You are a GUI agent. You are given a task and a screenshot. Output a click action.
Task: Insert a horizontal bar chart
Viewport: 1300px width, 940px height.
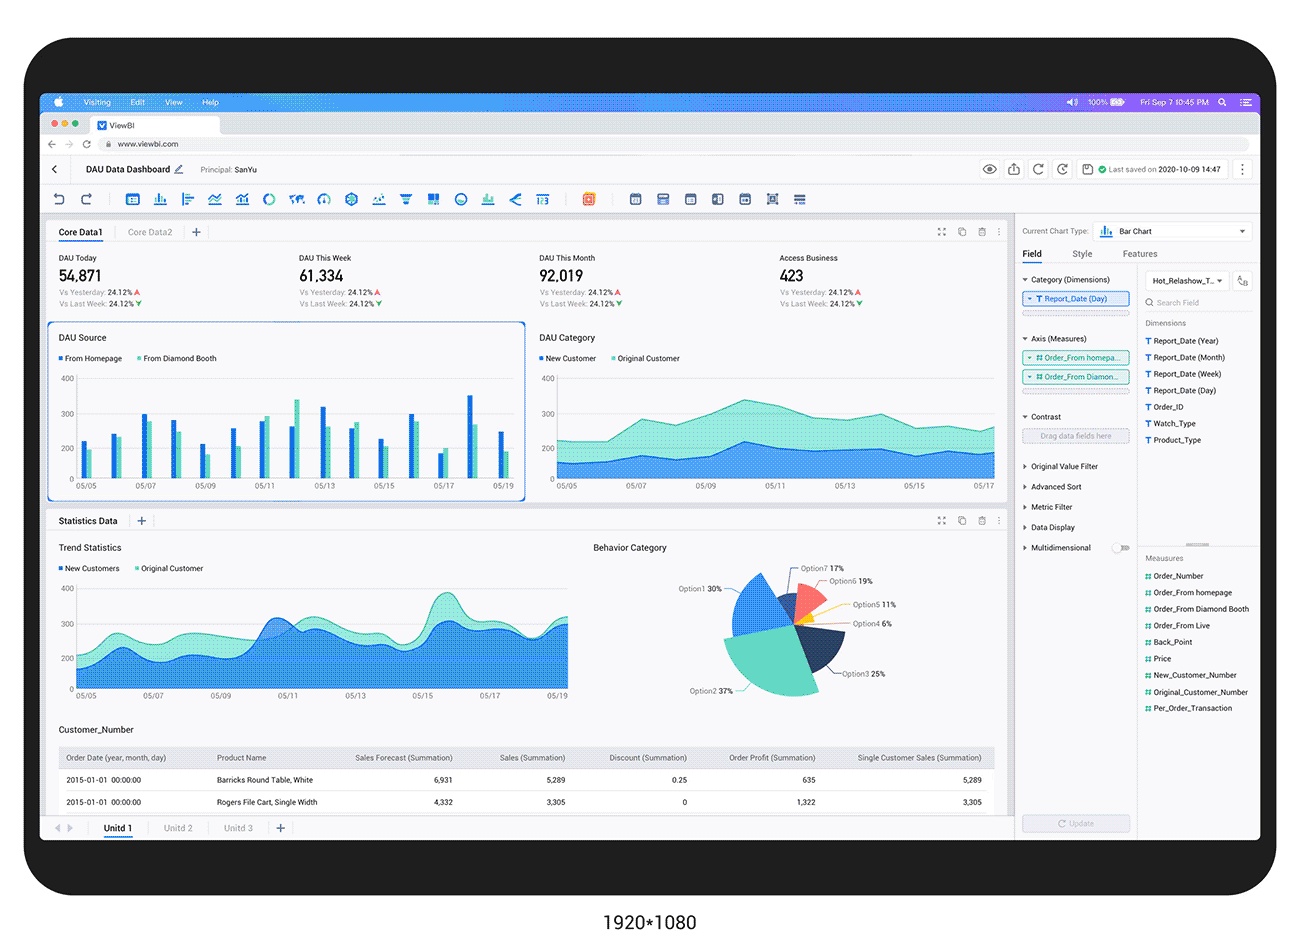tap(187, 199)
